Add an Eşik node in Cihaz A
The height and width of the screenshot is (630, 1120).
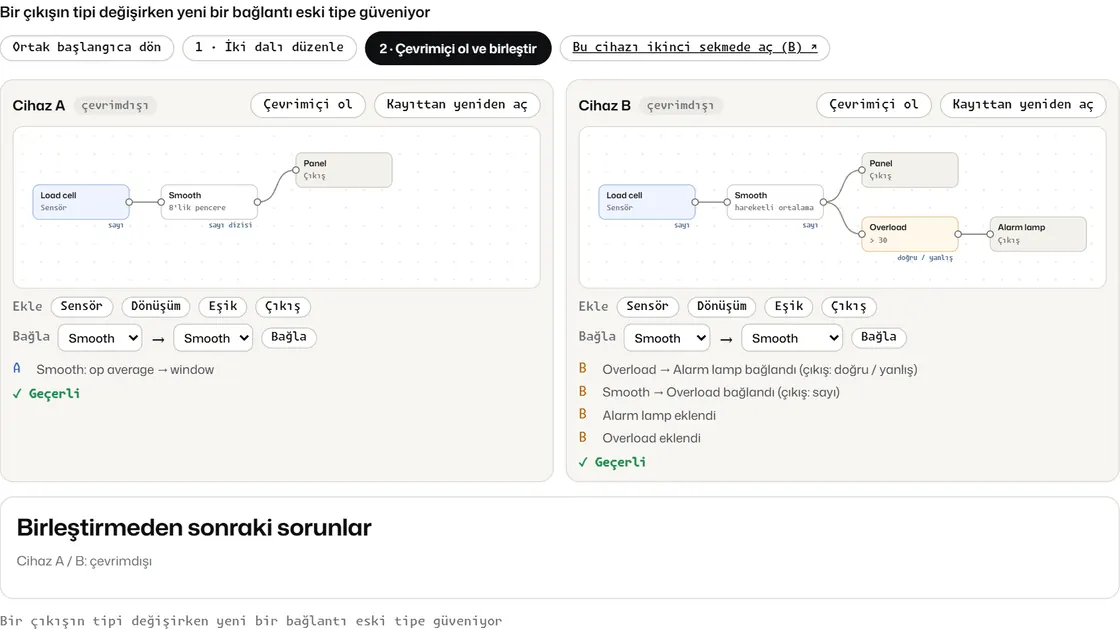(223, 306)
